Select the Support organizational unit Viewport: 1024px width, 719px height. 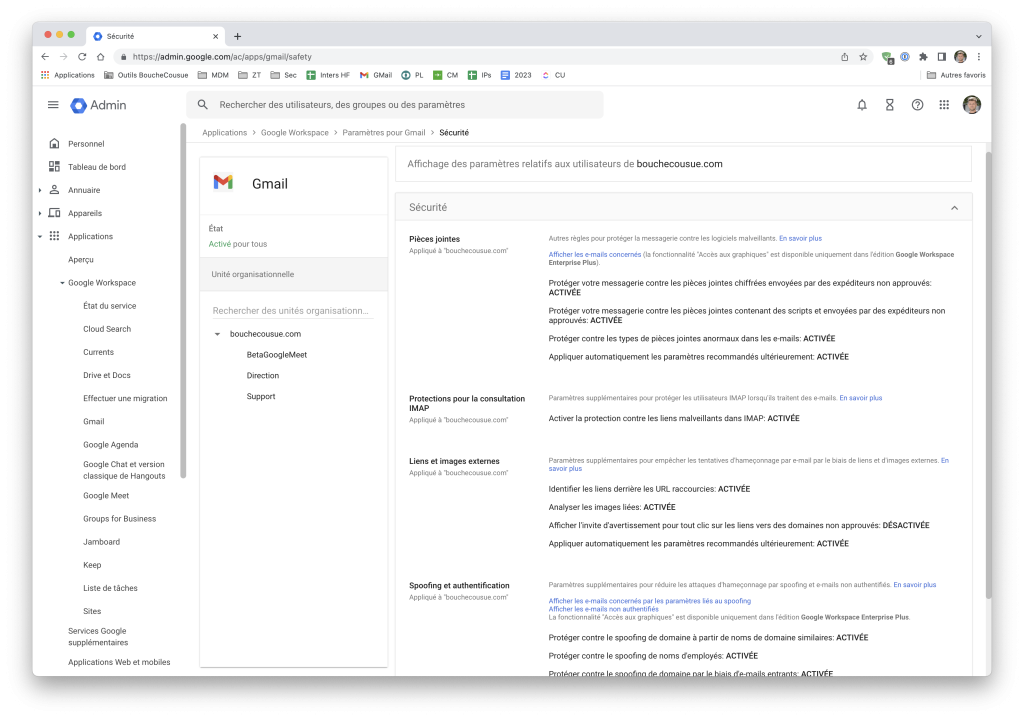[261, 397]
